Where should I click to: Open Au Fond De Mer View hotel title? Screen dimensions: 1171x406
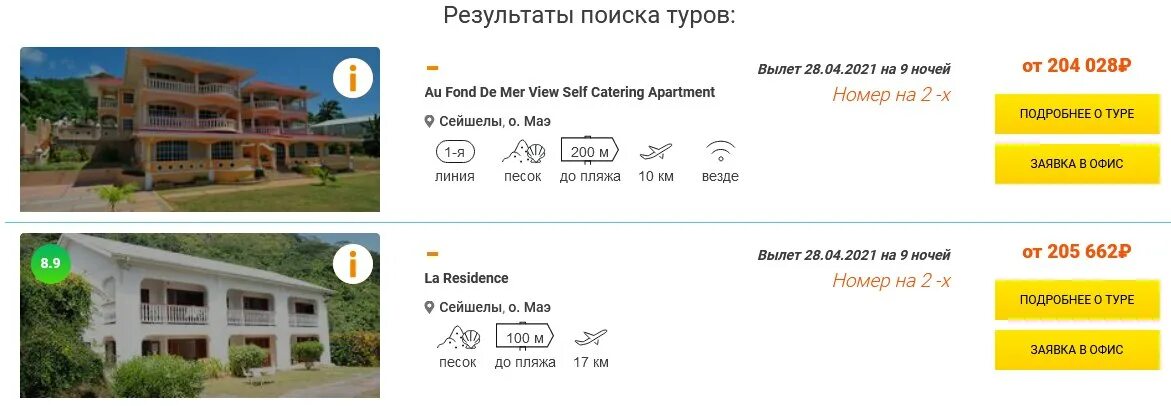tap(570, 92)
